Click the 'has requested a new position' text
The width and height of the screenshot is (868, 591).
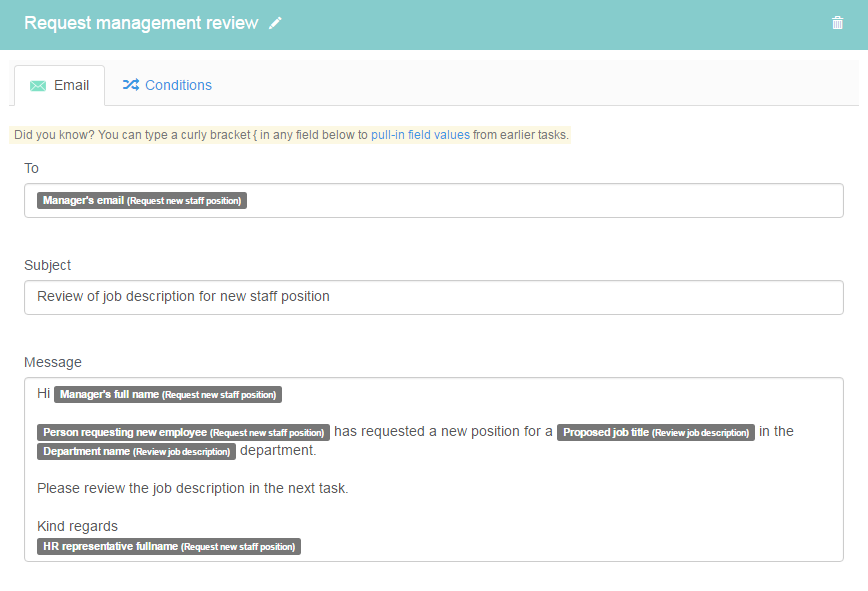[443, 432]
